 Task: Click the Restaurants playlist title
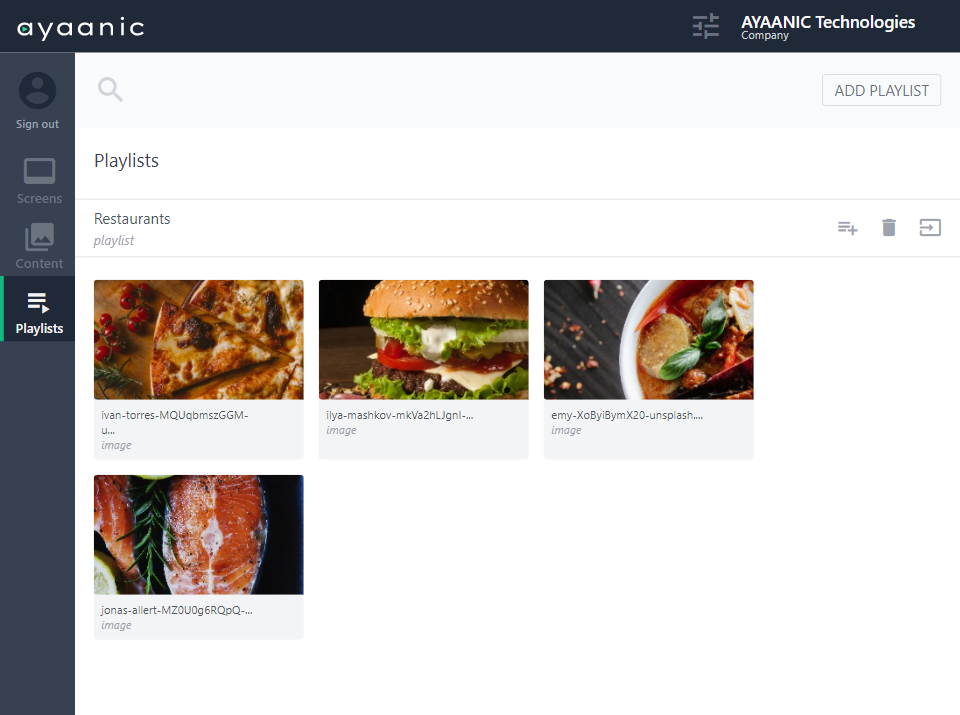pos(132,219)
